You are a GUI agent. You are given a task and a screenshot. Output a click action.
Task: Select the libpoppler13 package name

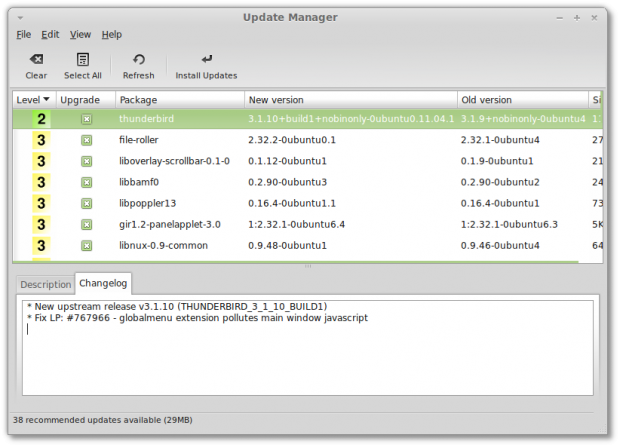click(147, 204)
